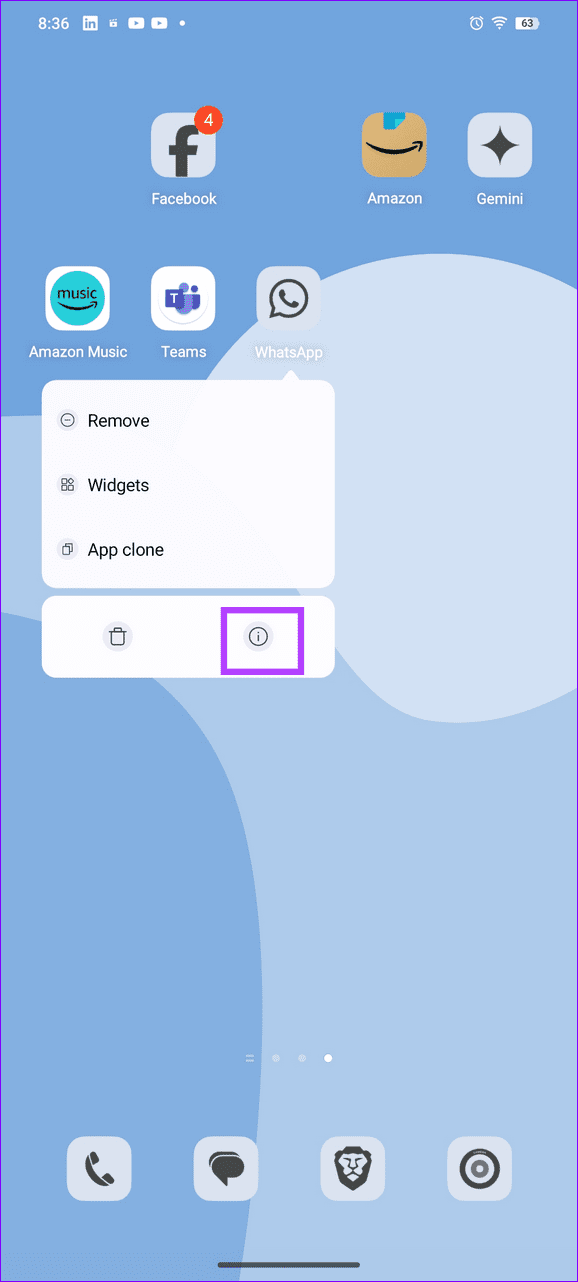This screenshot has width=578, height=1282.
Task: Open the Messages app in dock
Action: [226, 1168]
